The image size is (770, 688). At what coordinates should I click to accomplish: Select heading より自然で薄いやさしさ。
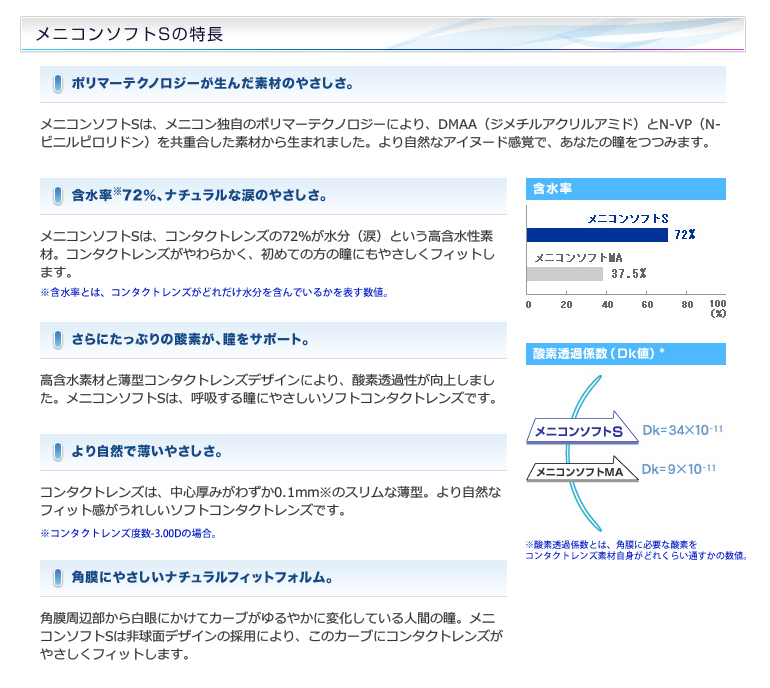[x=147, y=451]
